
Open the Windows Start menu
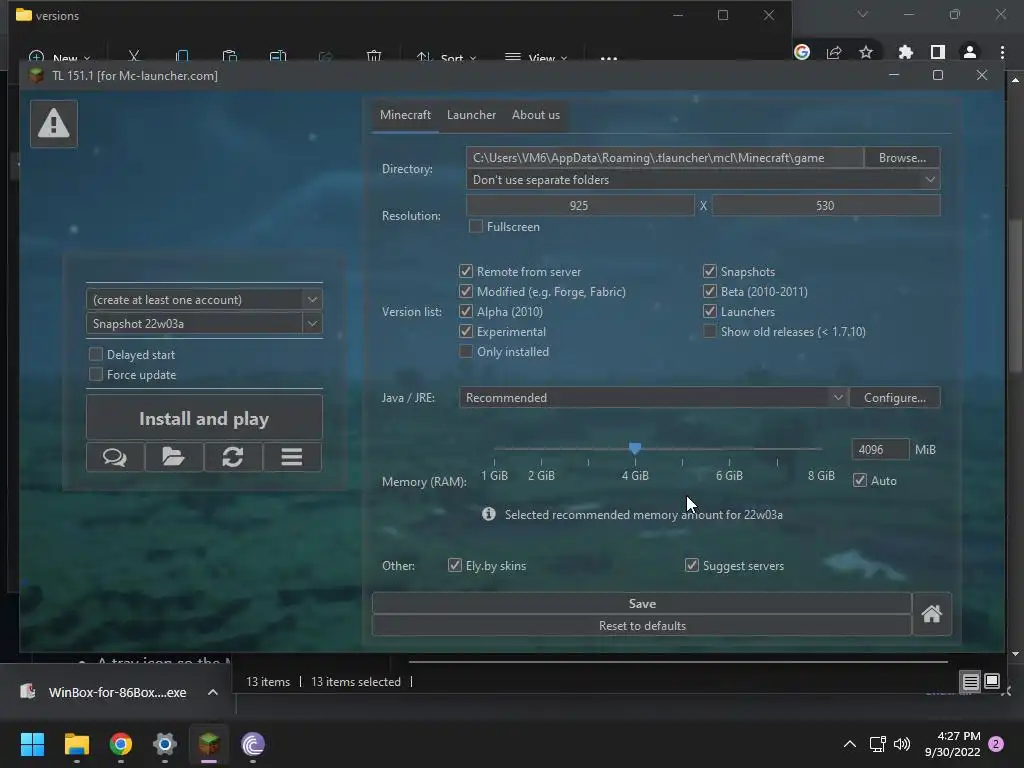pos(33,744)
